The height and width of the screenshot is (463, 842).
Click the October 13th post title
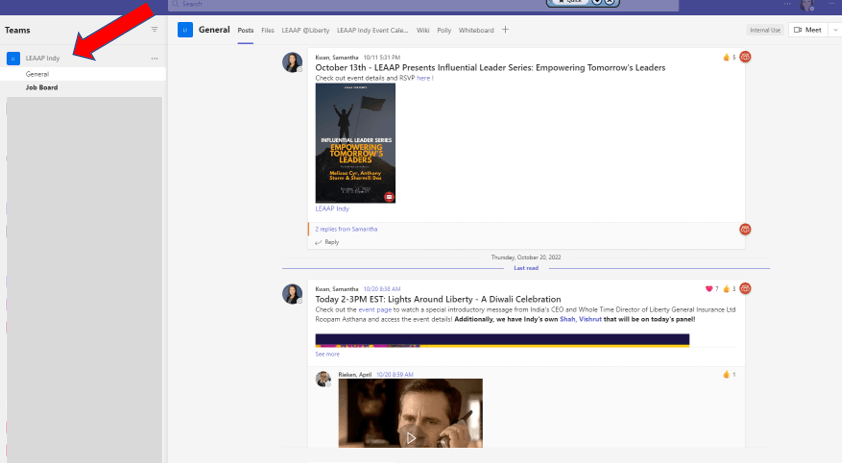point(490,68)
